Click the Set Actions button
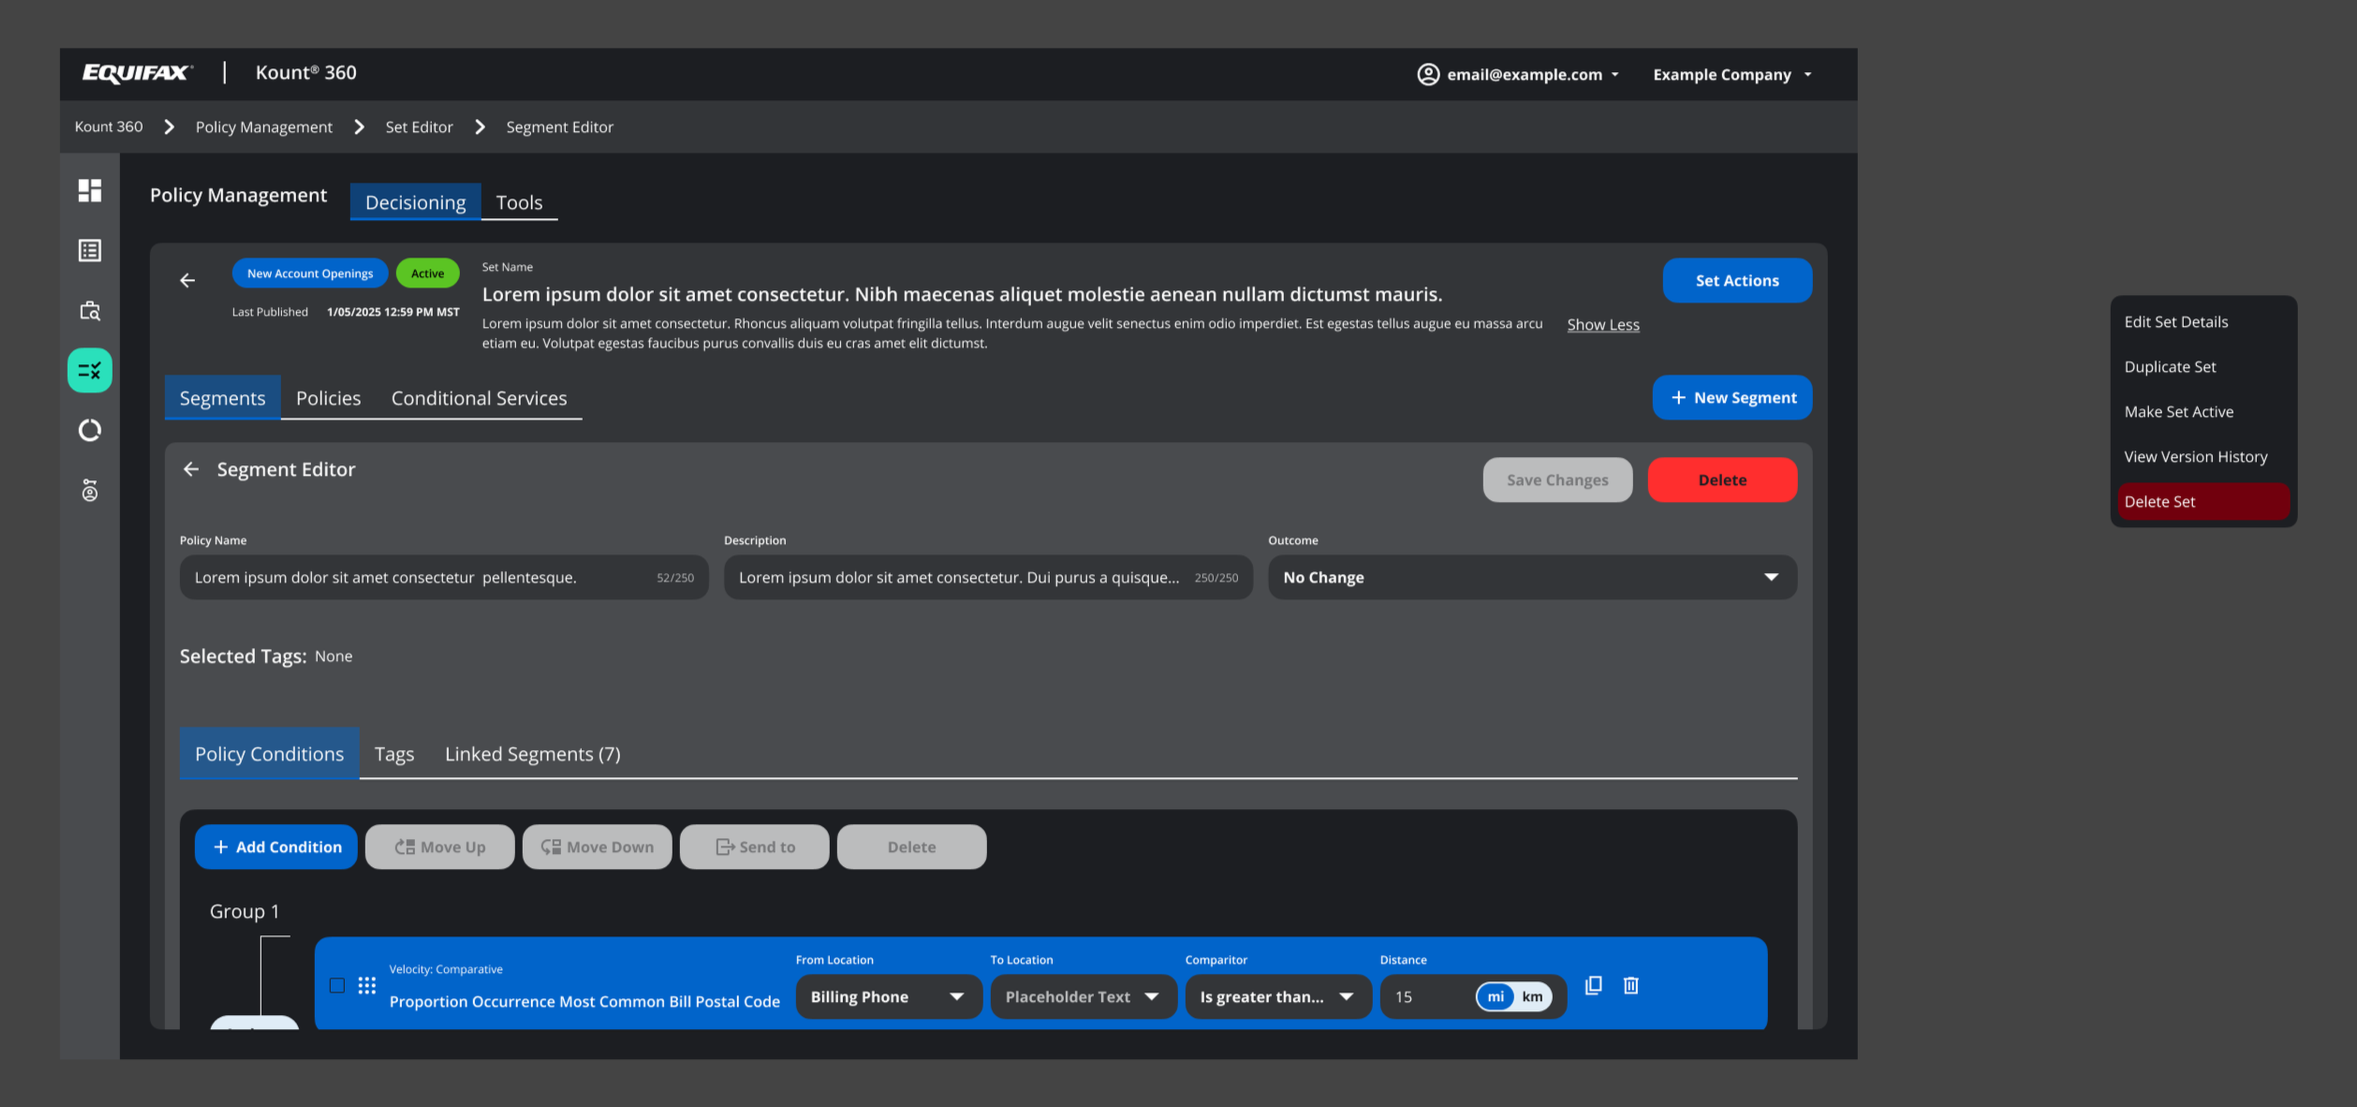 1737,281
